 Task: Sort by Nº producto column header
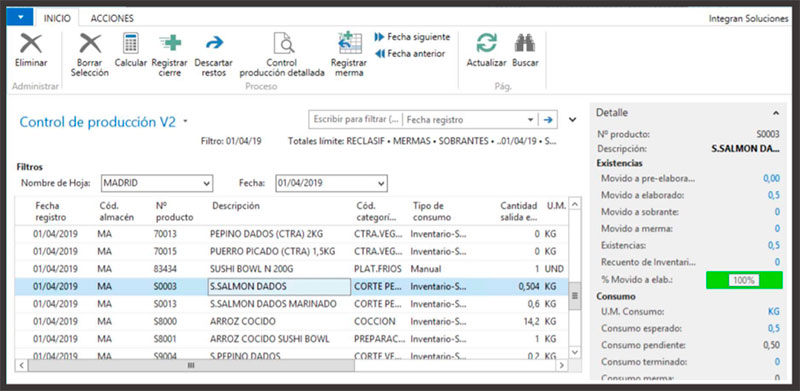174,211
